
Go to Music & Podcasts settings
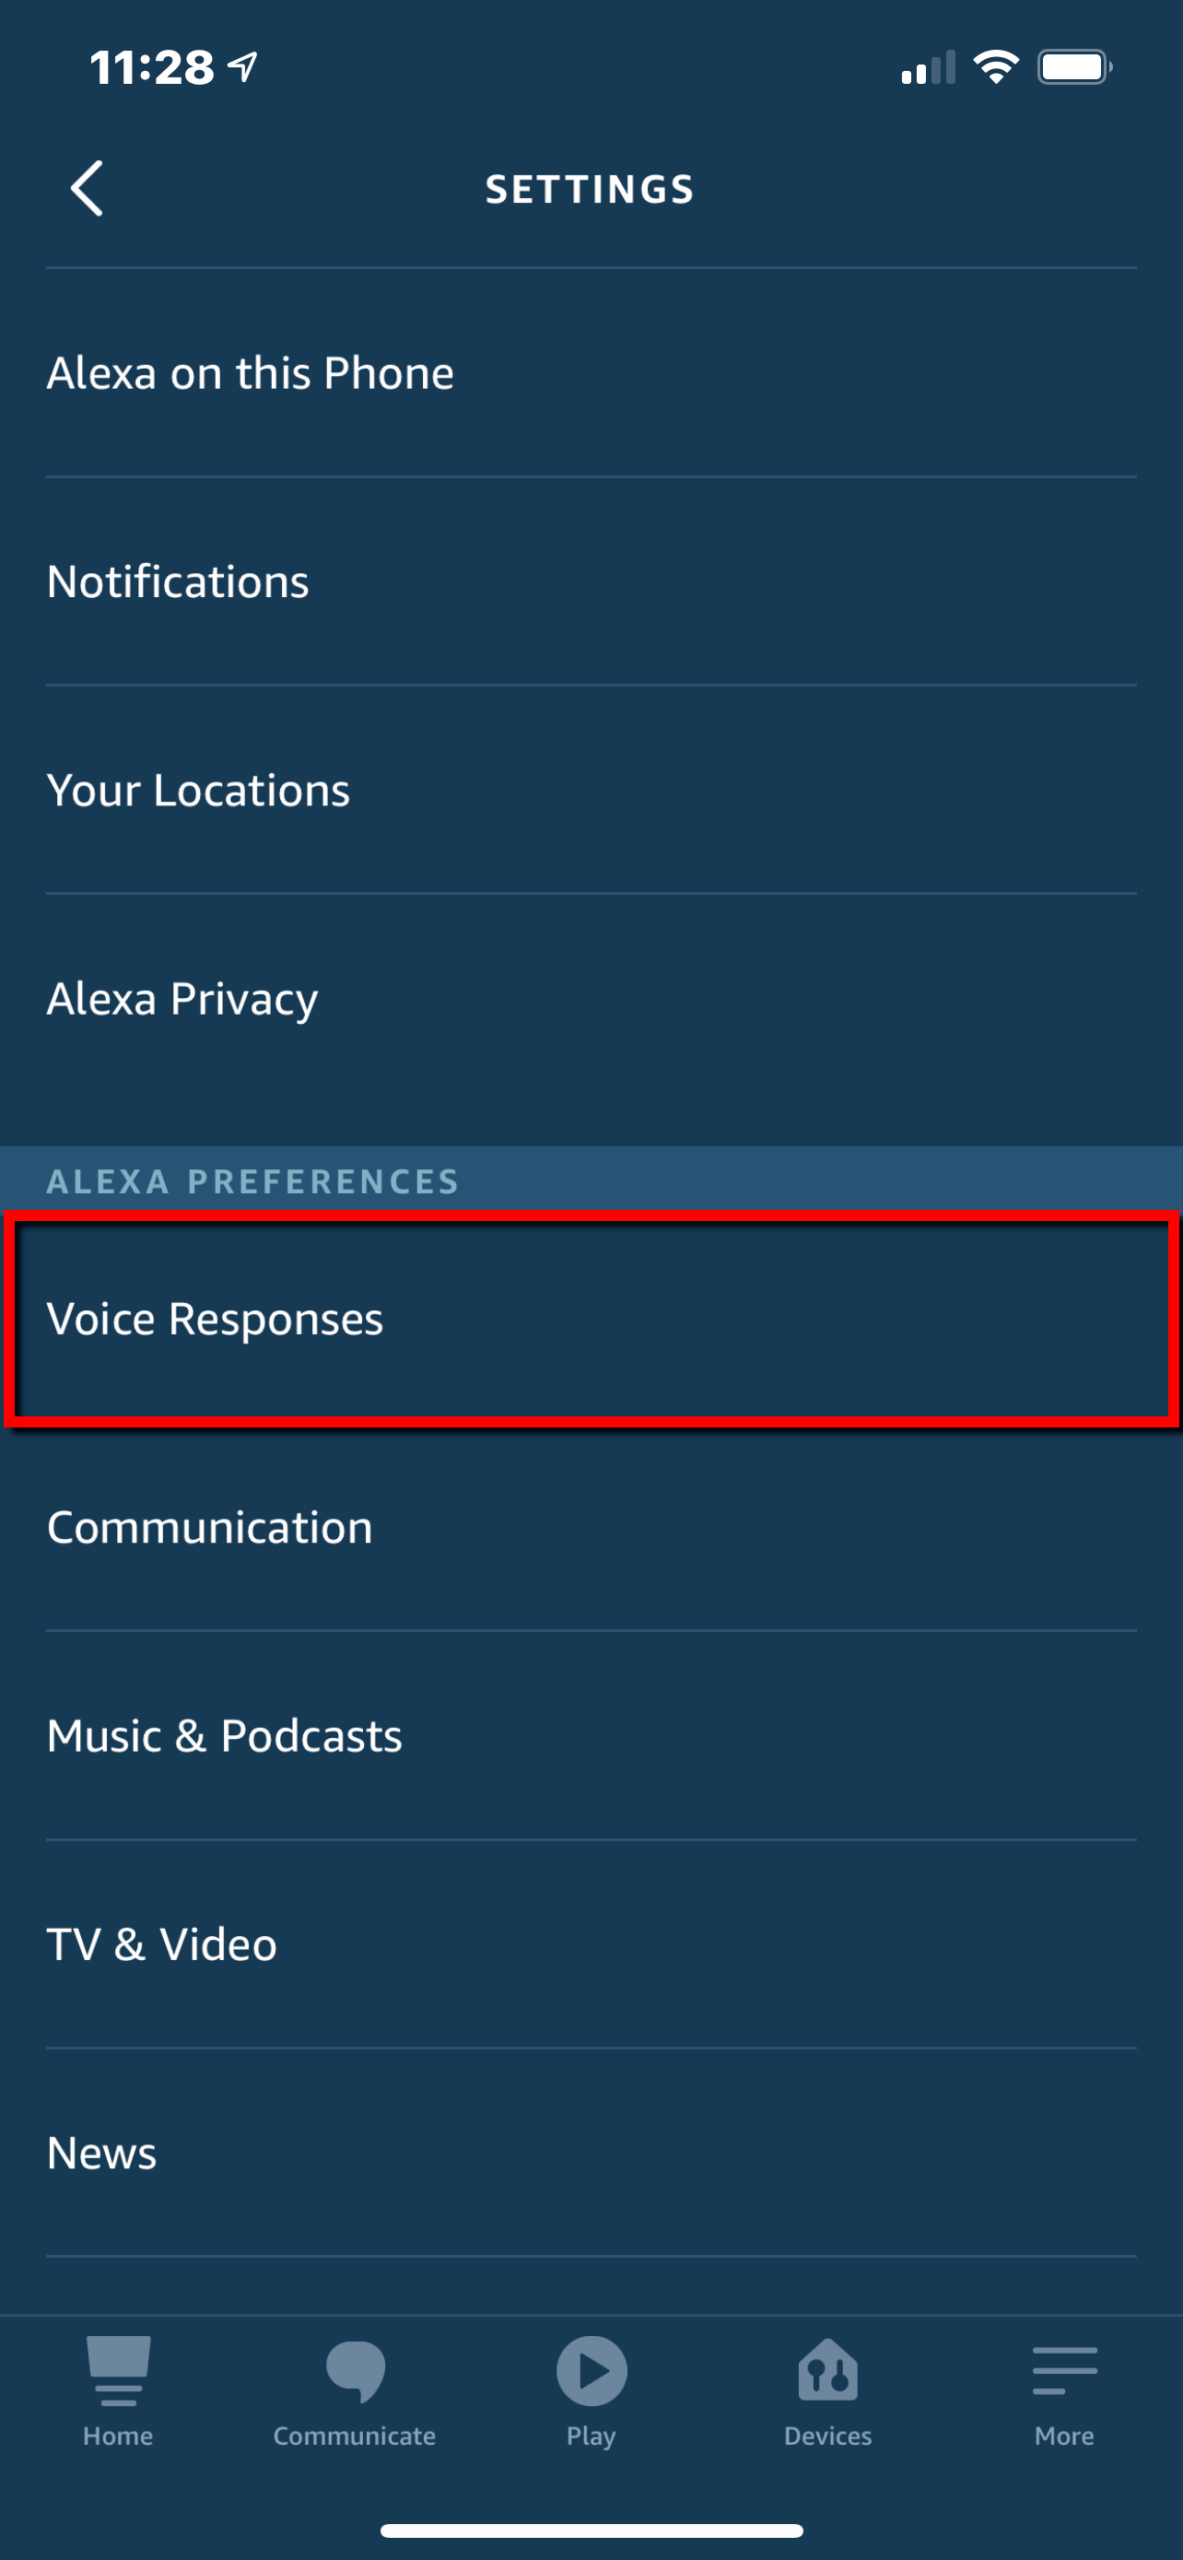[591, 1736]
